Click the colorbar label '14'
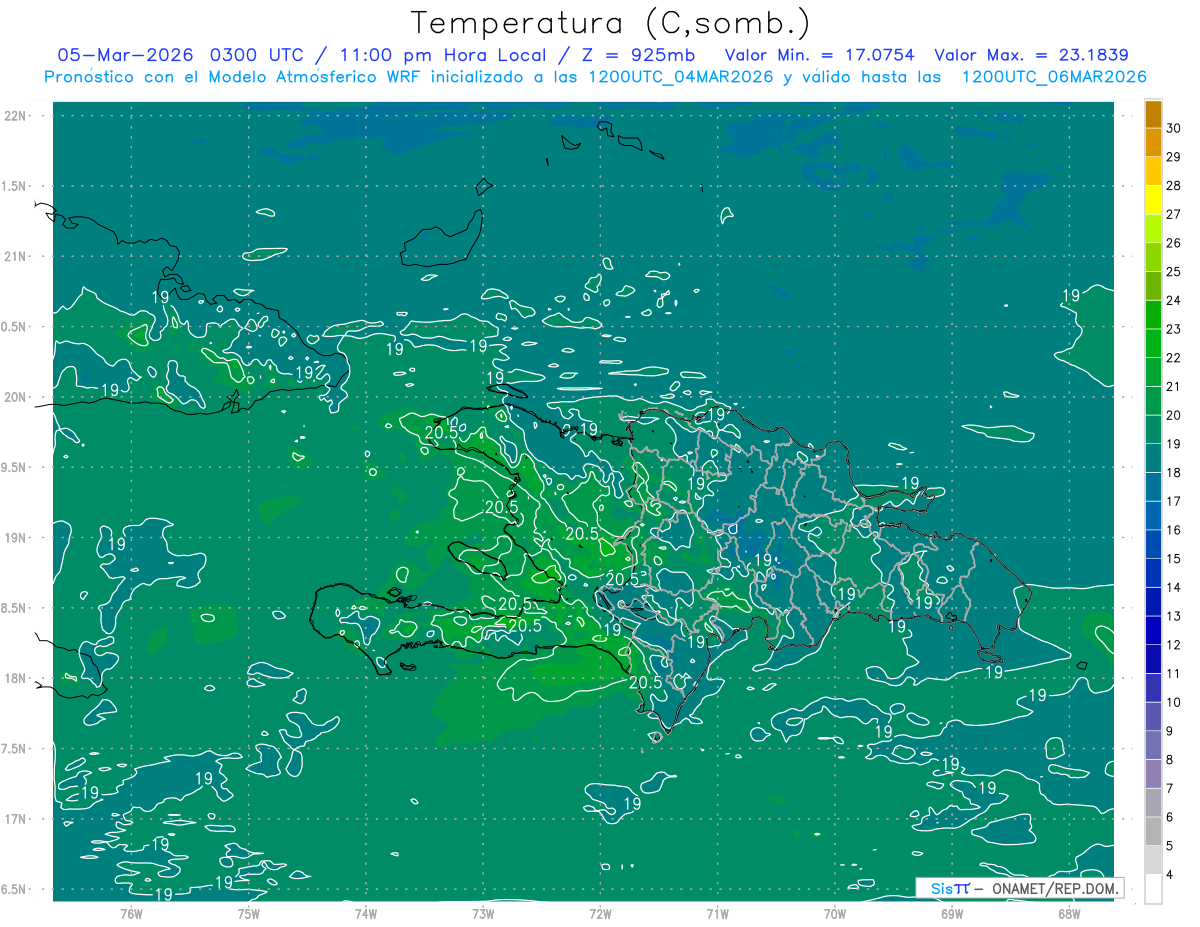1200x927 pixels. click(1174, 587)
